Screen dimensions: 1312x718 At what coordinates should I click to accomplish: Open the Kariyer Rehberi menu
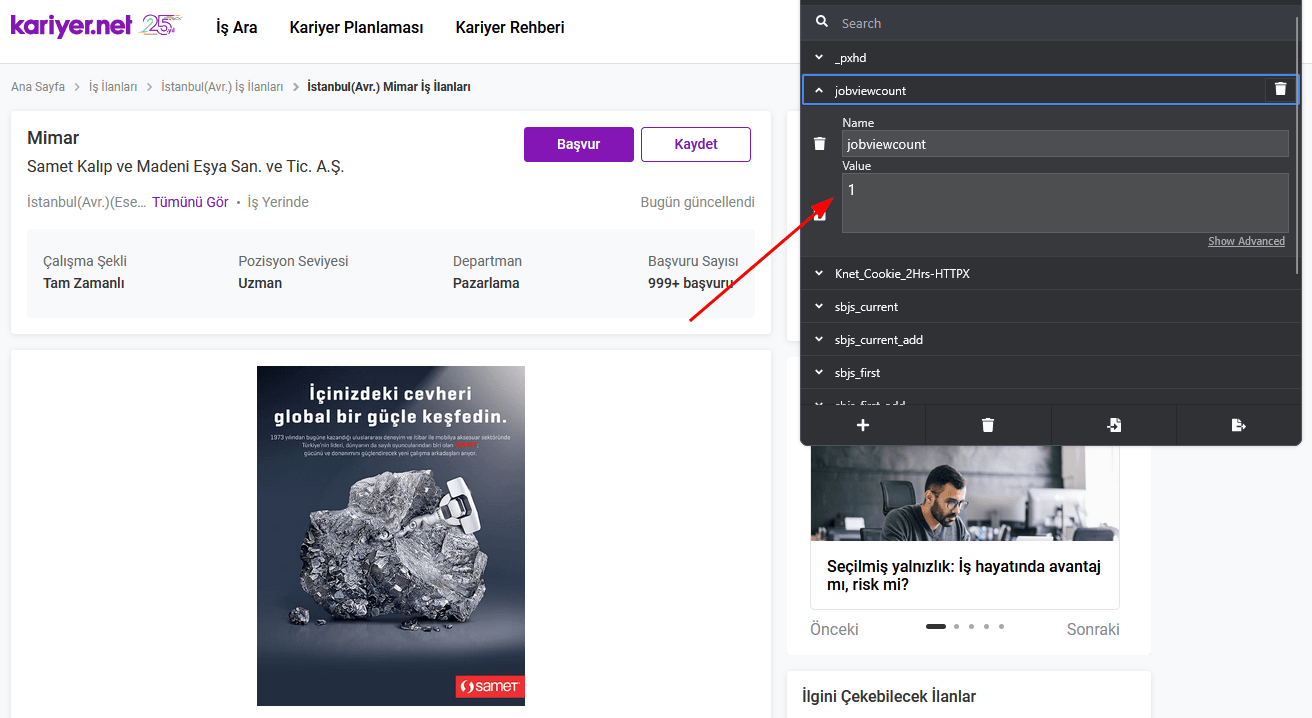click(509, 28)
